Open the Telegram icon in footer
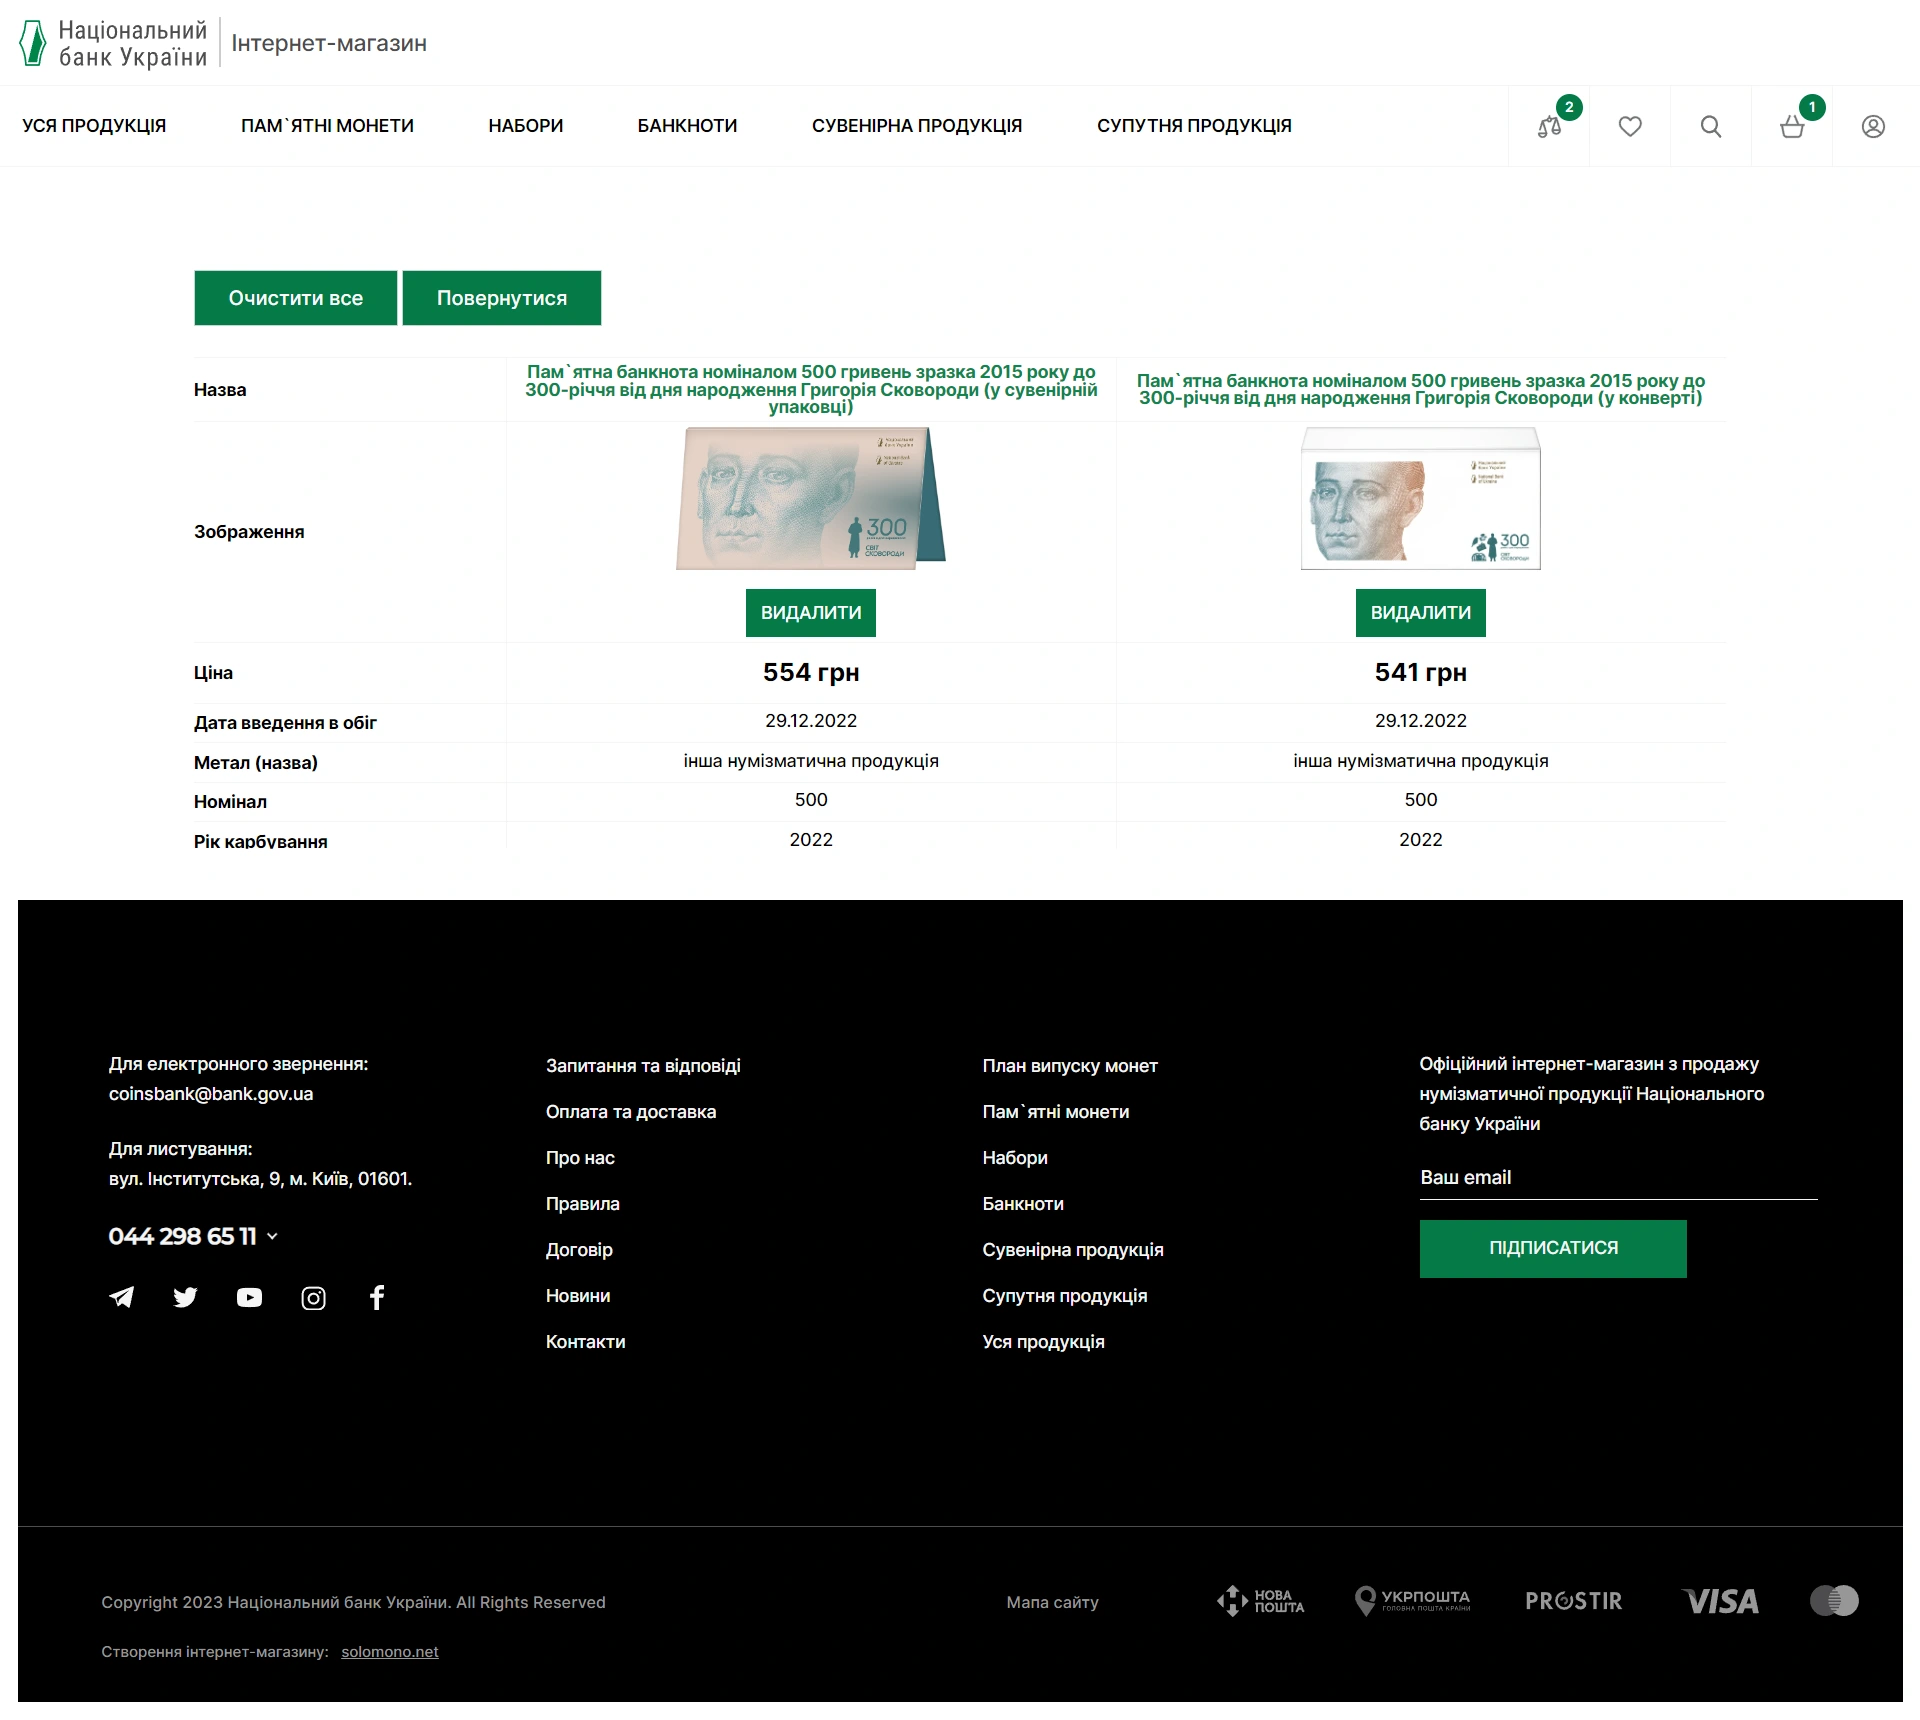The height and width of the screenshot is (1720, 1920). (122, 1298)
